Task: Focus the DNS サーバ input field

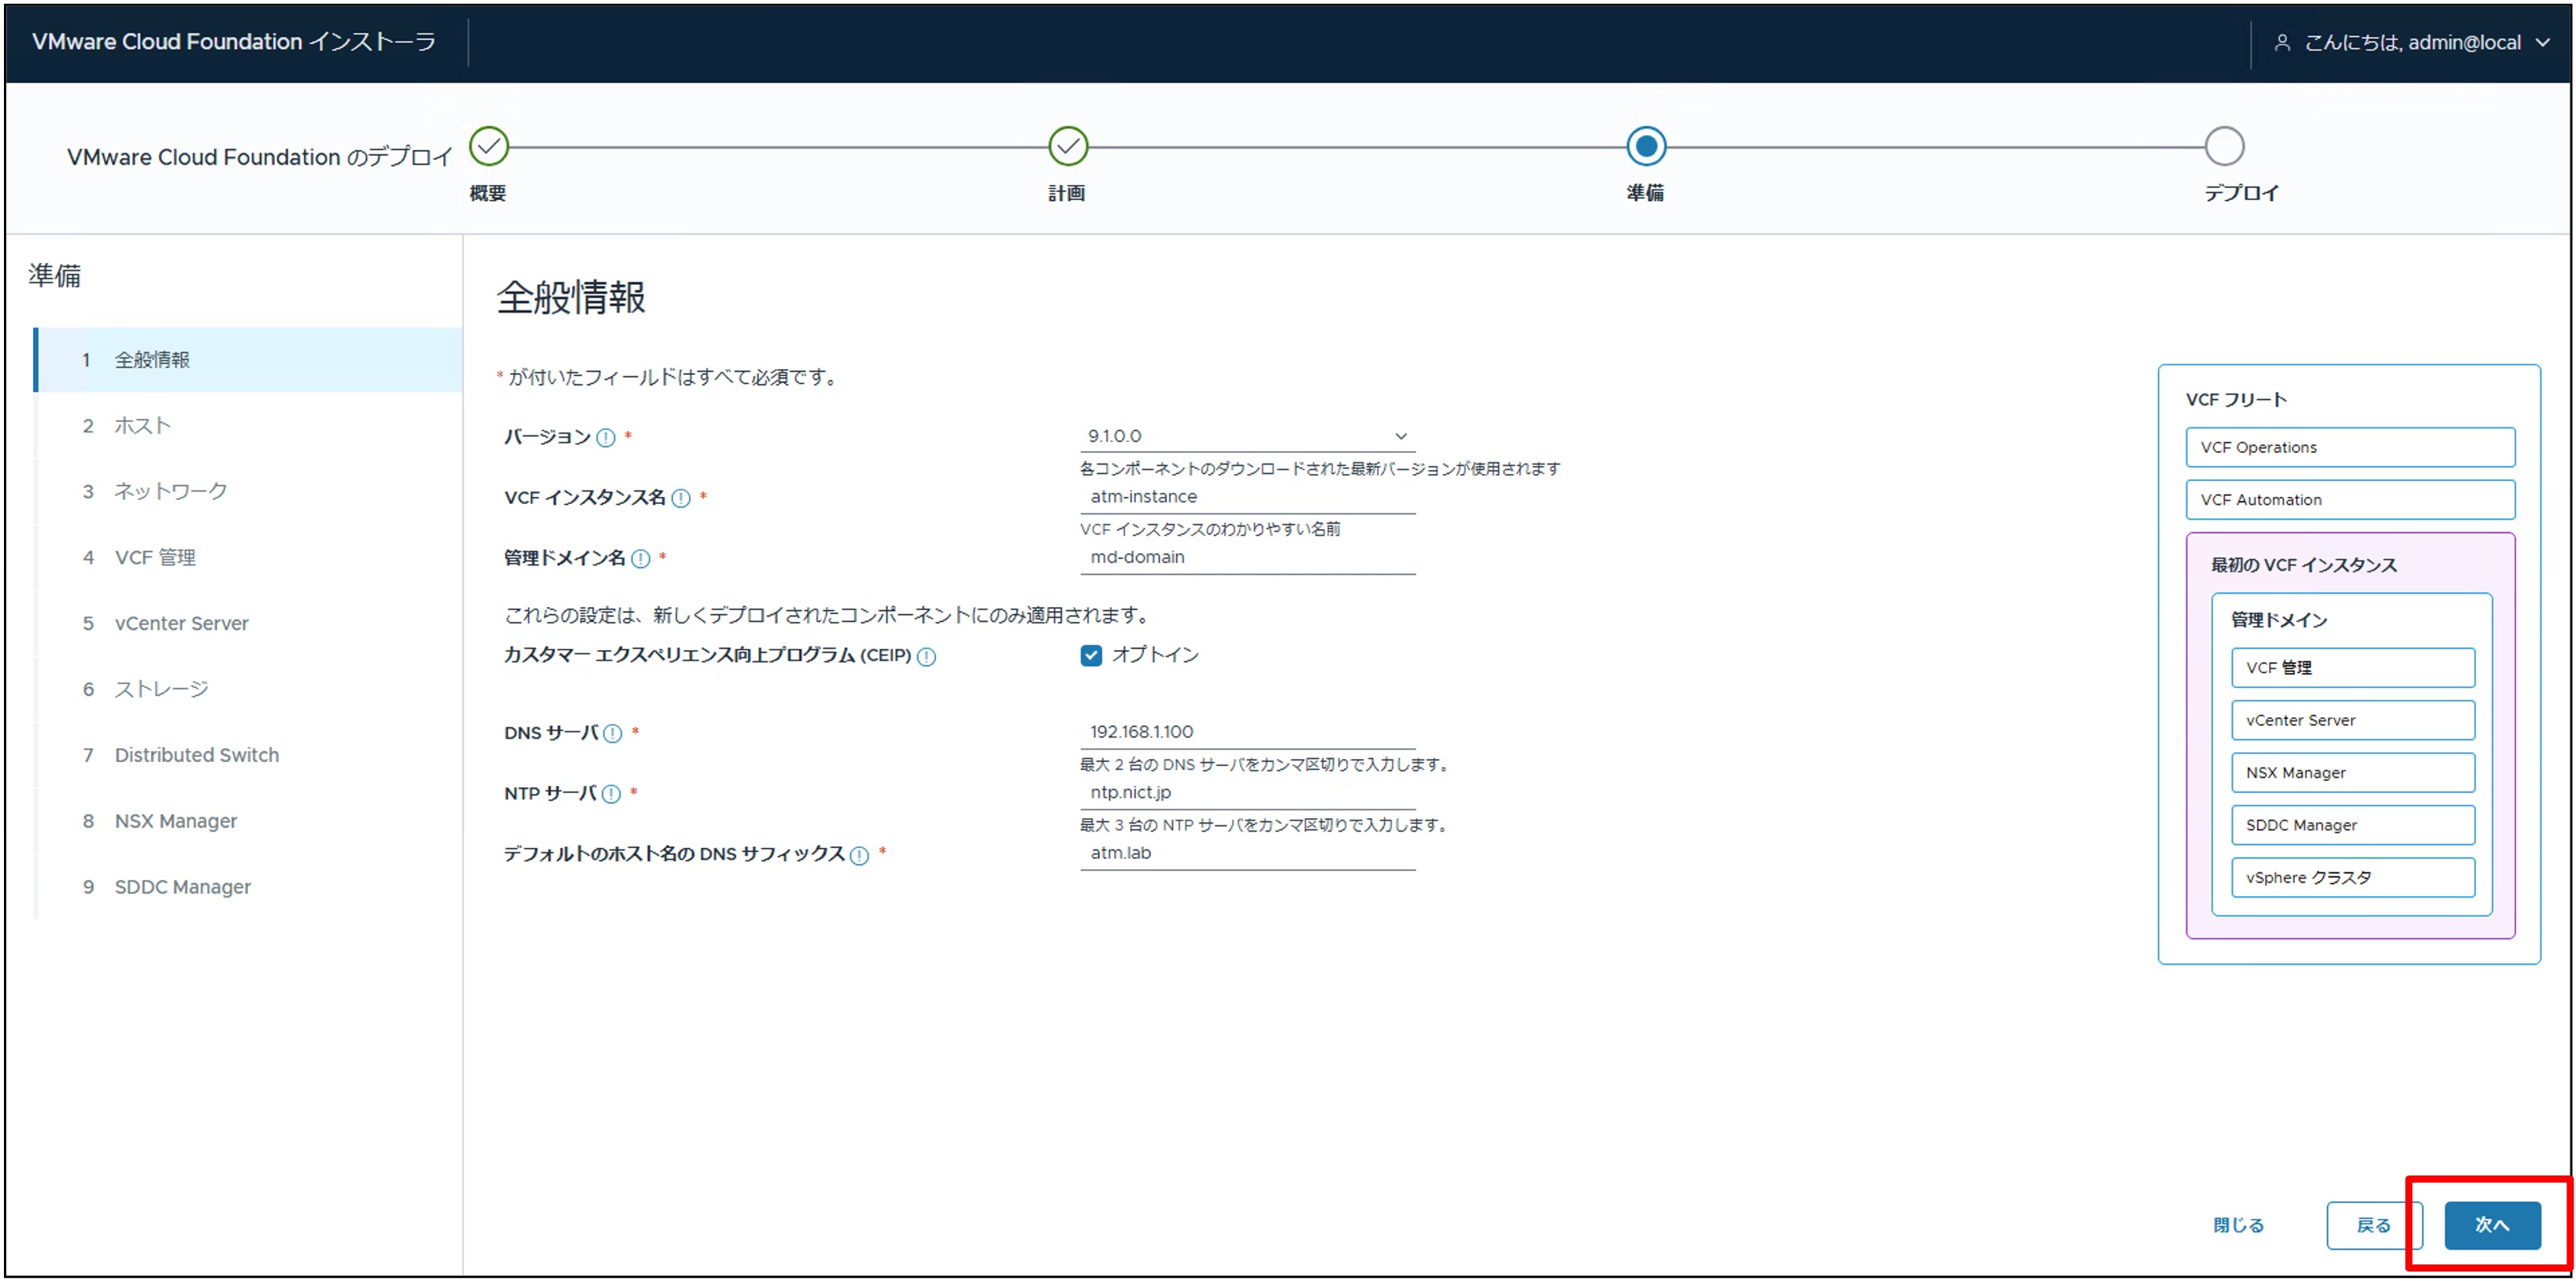Action: 1247,733
